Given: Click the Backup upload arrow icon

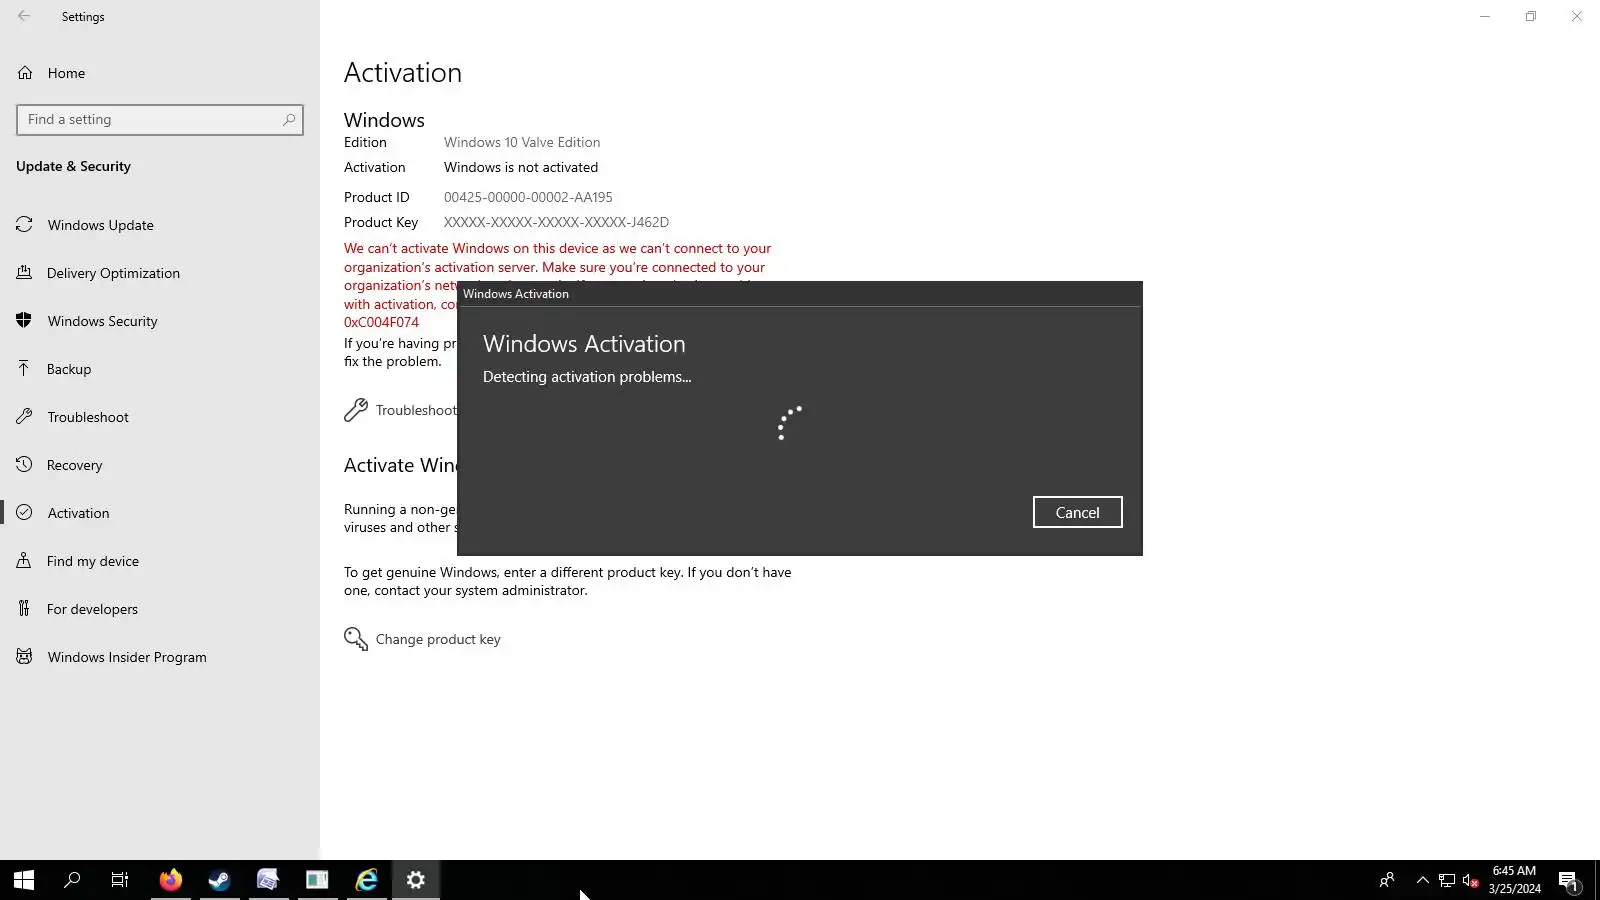Looking at the screenshot, I should click(x=24, y=369).
